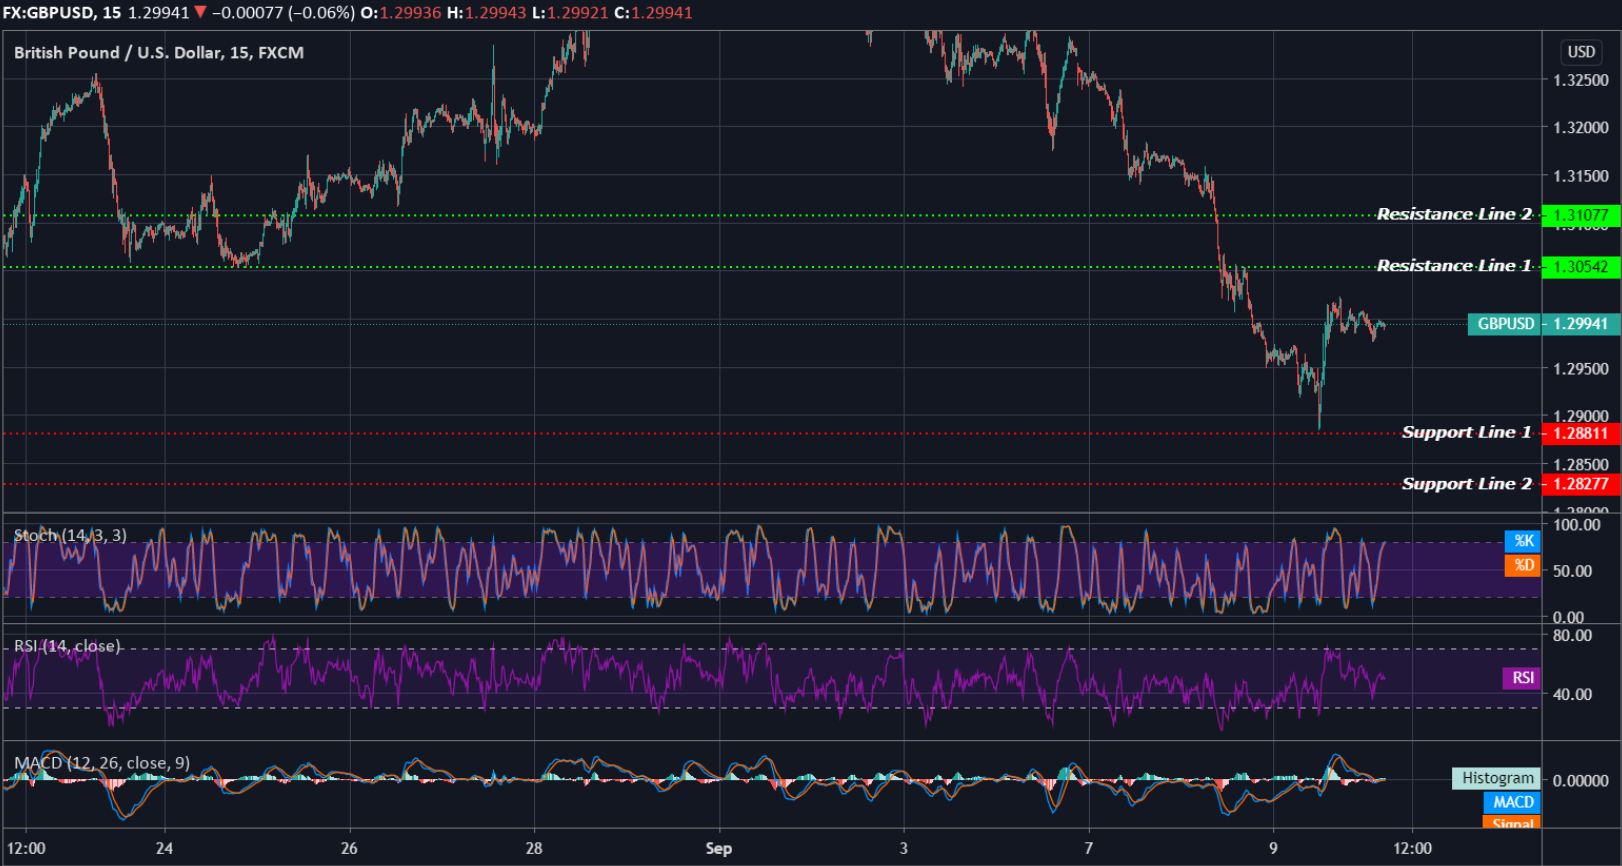The height and width of the screenshot is (866, 1622).
Task: Click the 1.32500 price axis label
Action: (1581, 80)
